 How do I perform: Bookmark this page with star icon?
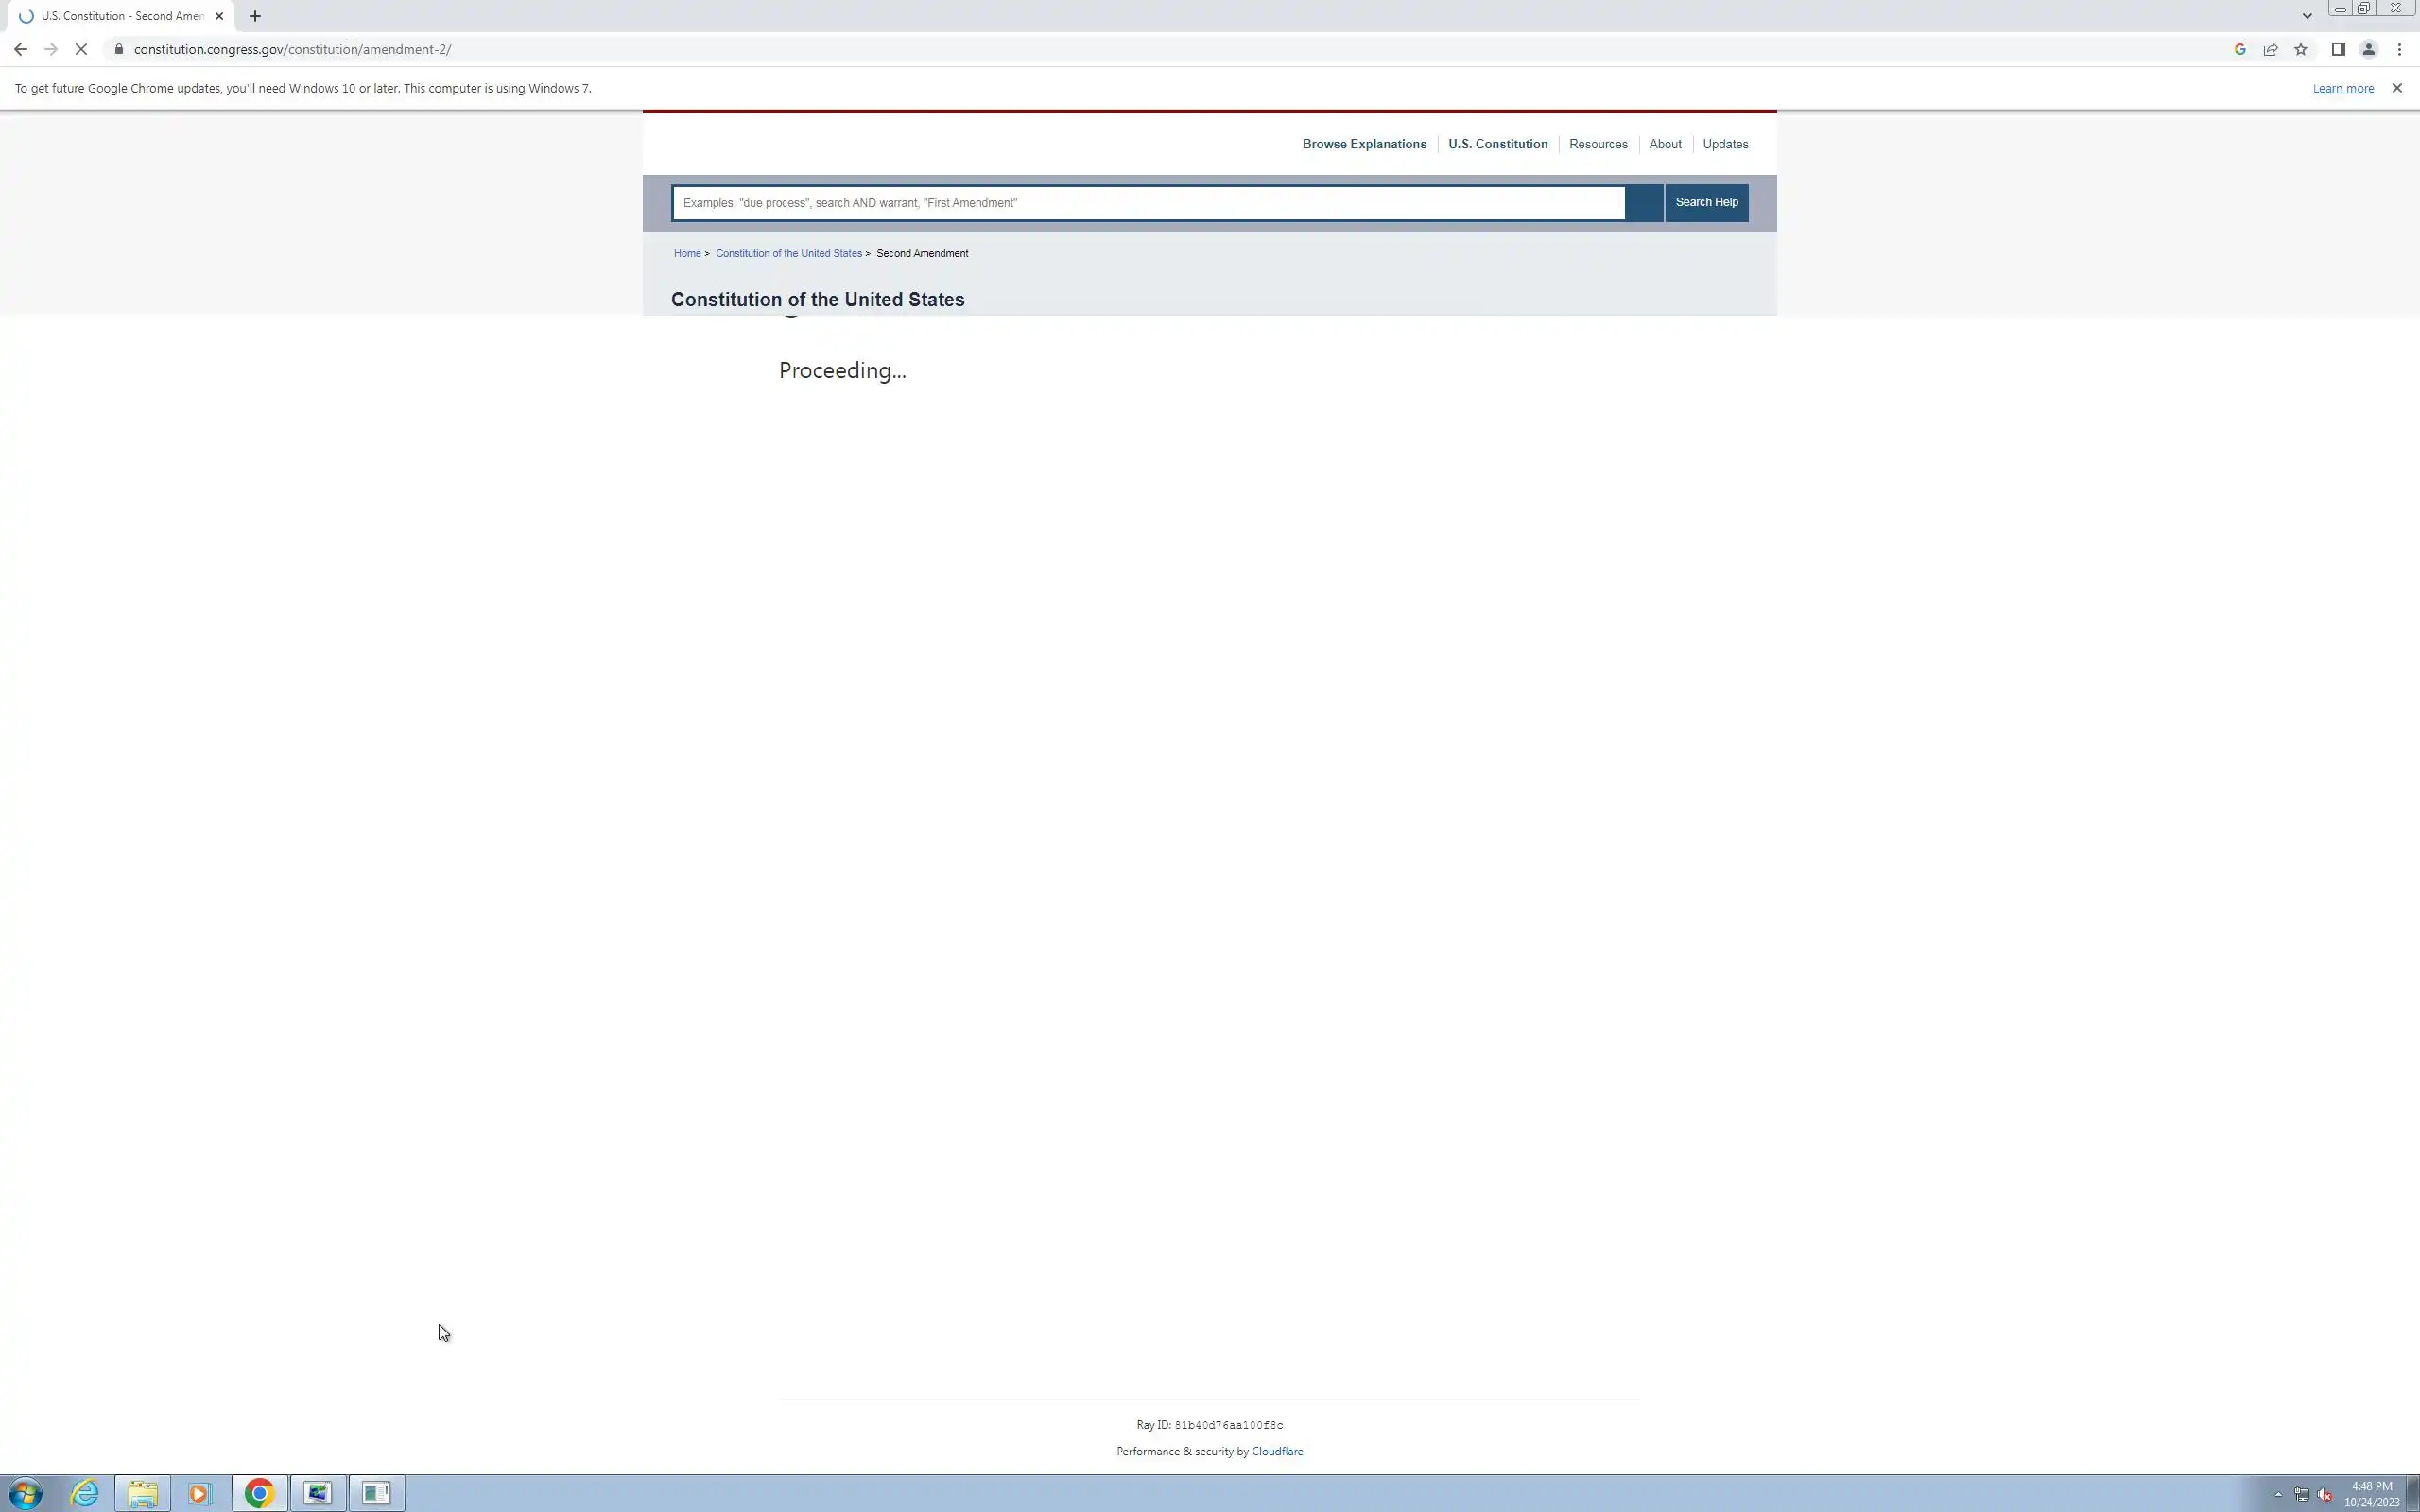pyautogui.click(x=2301, y=49)
